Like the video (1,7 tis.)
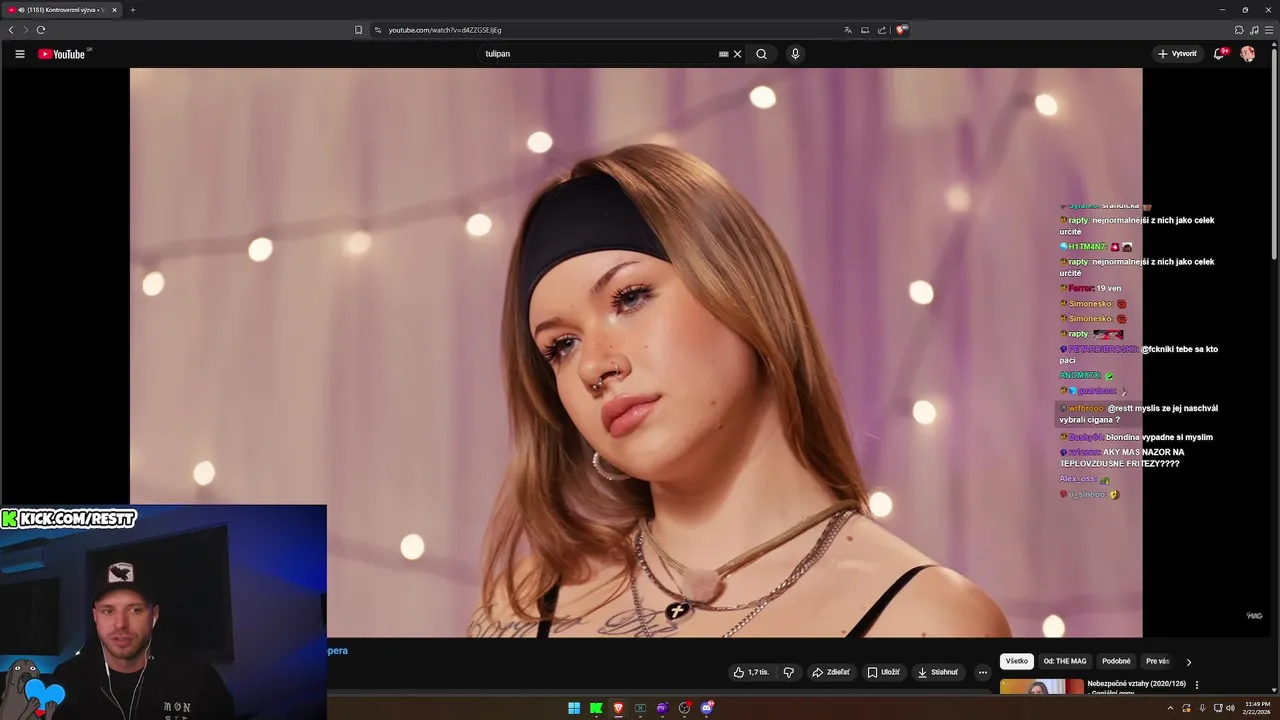This screenshot has height=720, width=1280. point(751,672)
